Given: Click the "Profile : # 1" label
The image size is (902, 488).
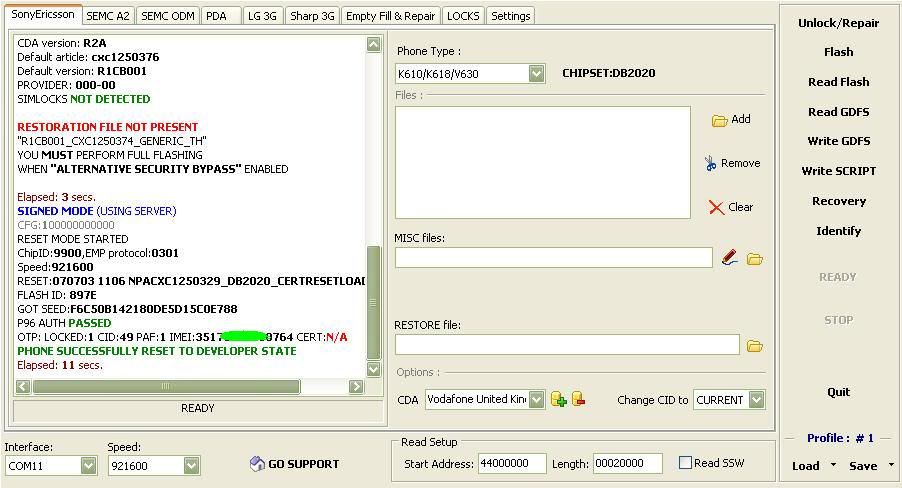Looking at the screenshot, I should pos(840,438).
